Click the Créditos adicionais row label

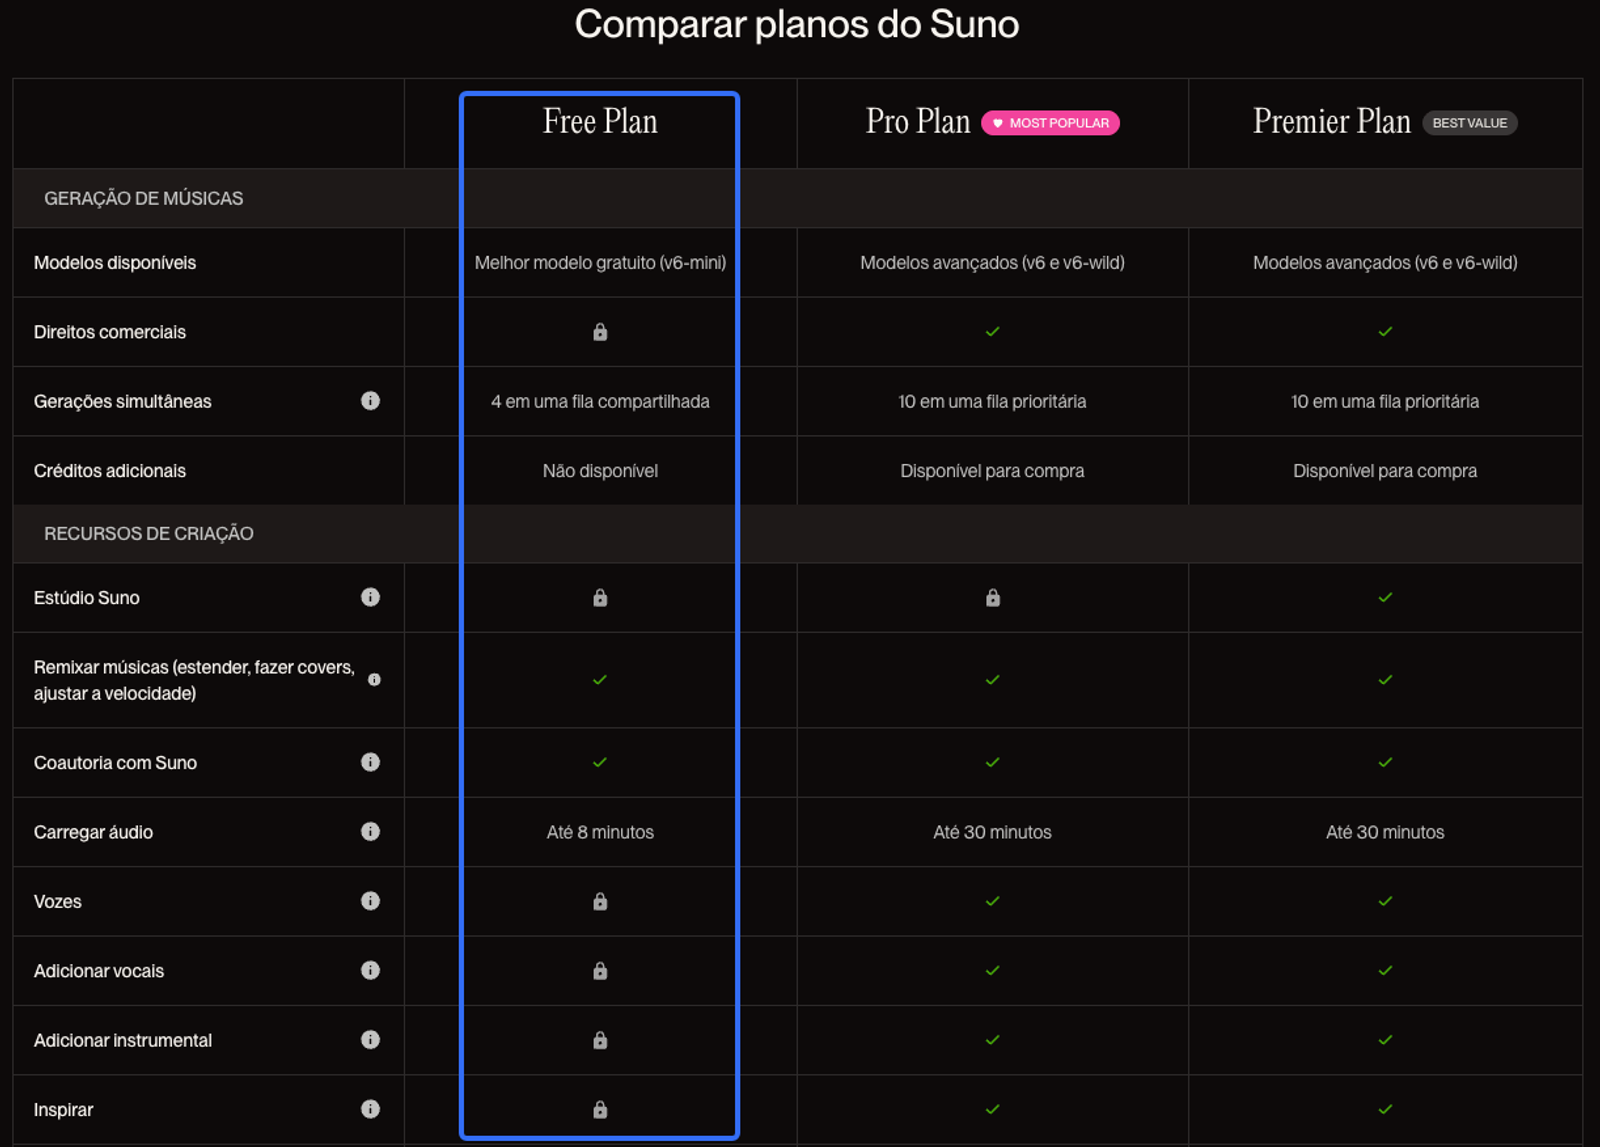pos(110,471)
